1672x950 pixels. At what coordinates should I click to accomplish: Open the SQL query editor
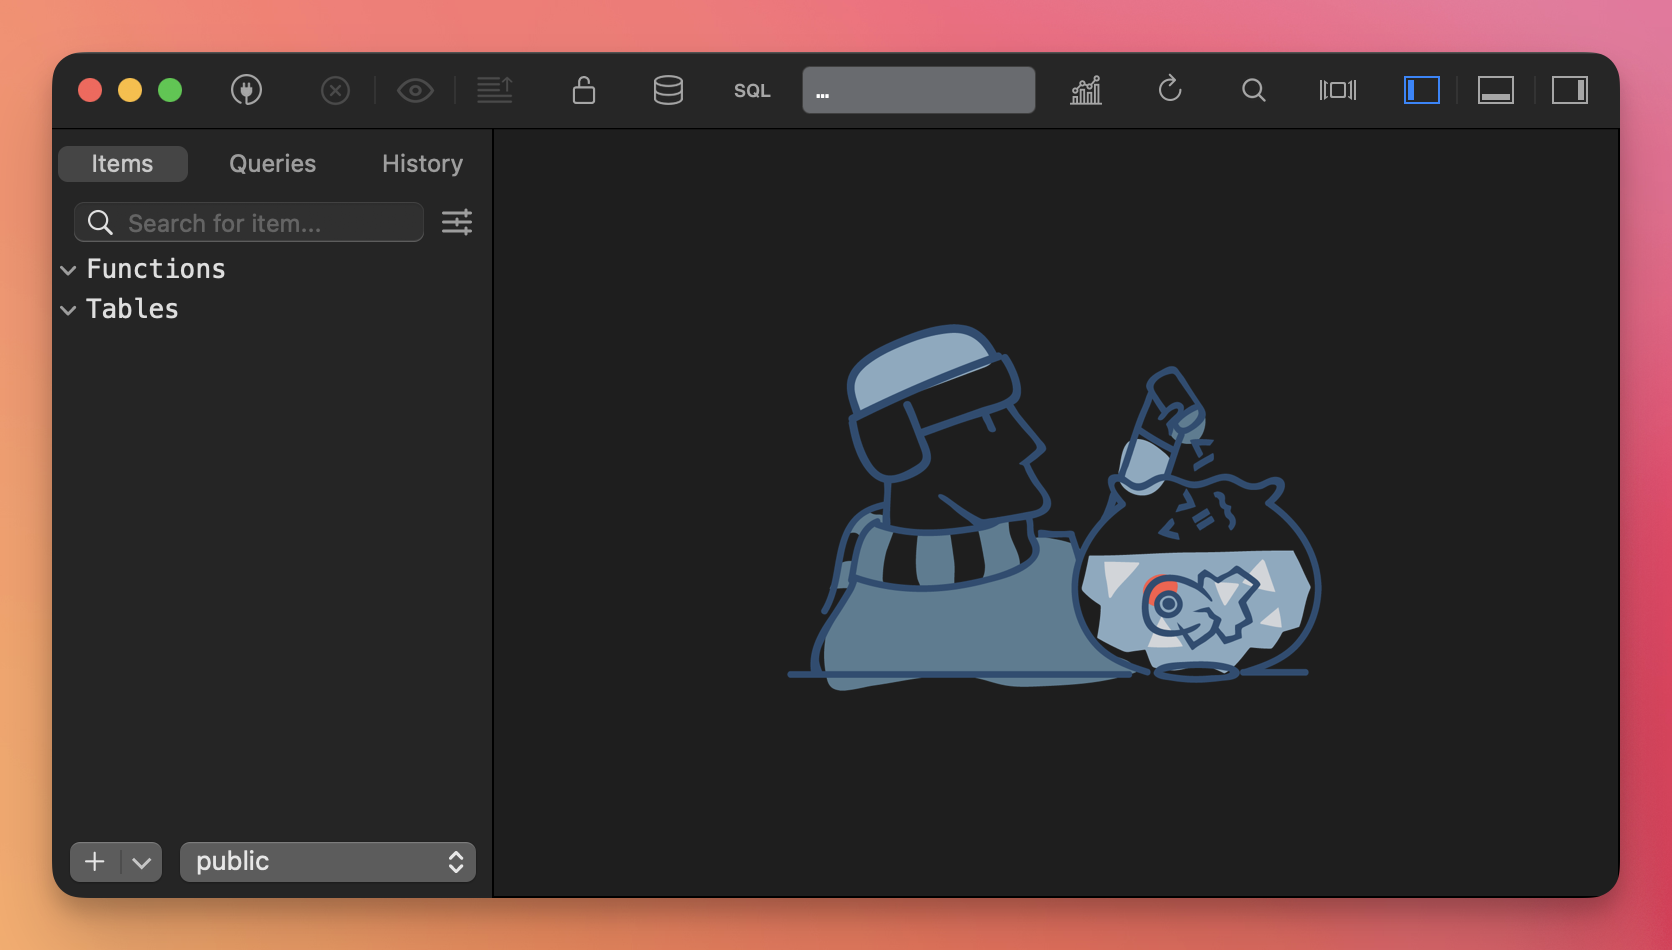(752, 91)
